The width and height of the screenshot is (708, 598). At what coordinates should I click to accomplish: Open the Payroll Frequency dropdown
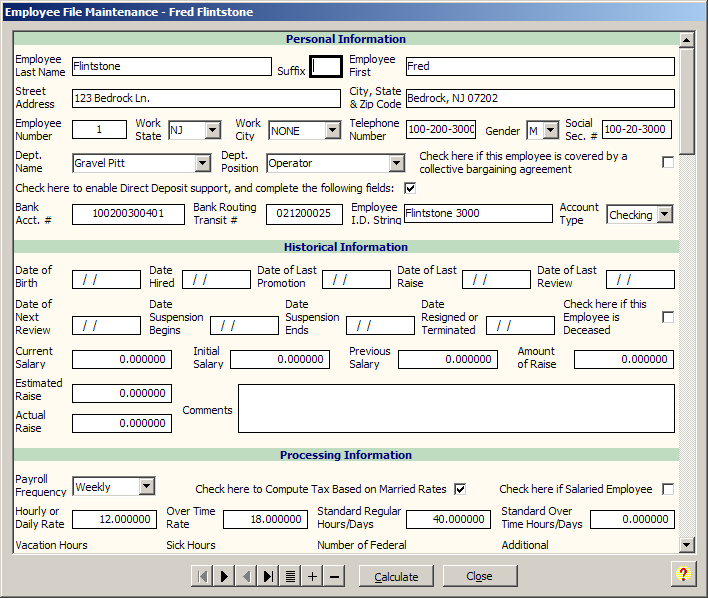pos(146,487)
